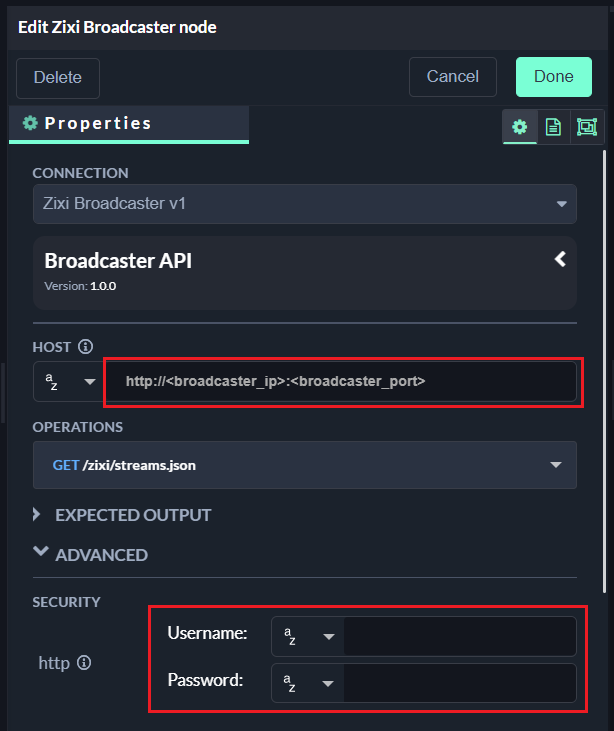Open the node description document icon
Screen dimensions: 614x731
pos(552,127)
